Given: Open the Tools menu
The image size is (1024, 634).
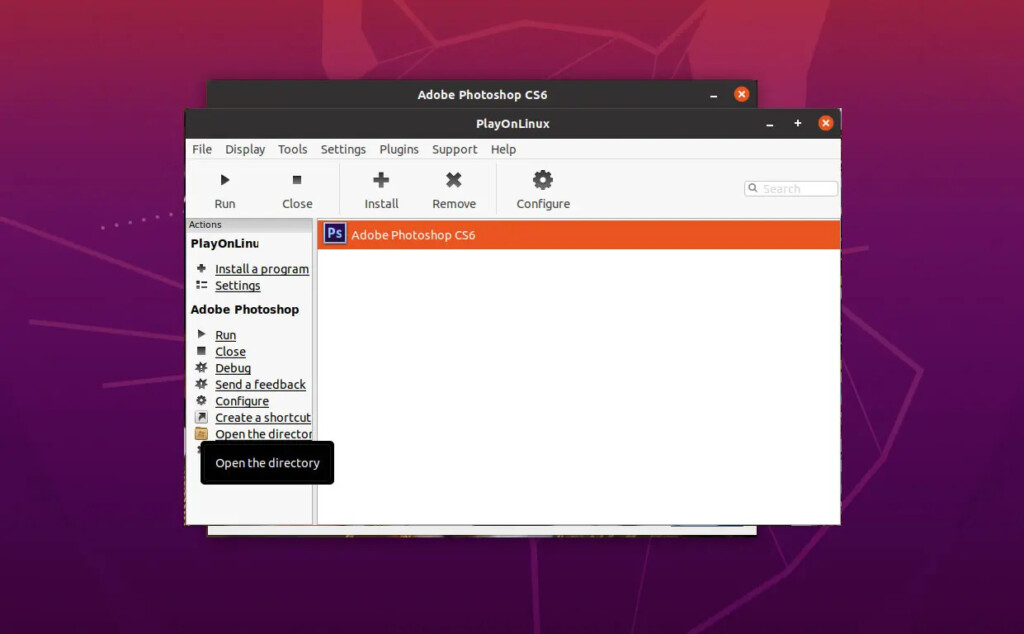Looking at the screenshot, I should 293,149.
